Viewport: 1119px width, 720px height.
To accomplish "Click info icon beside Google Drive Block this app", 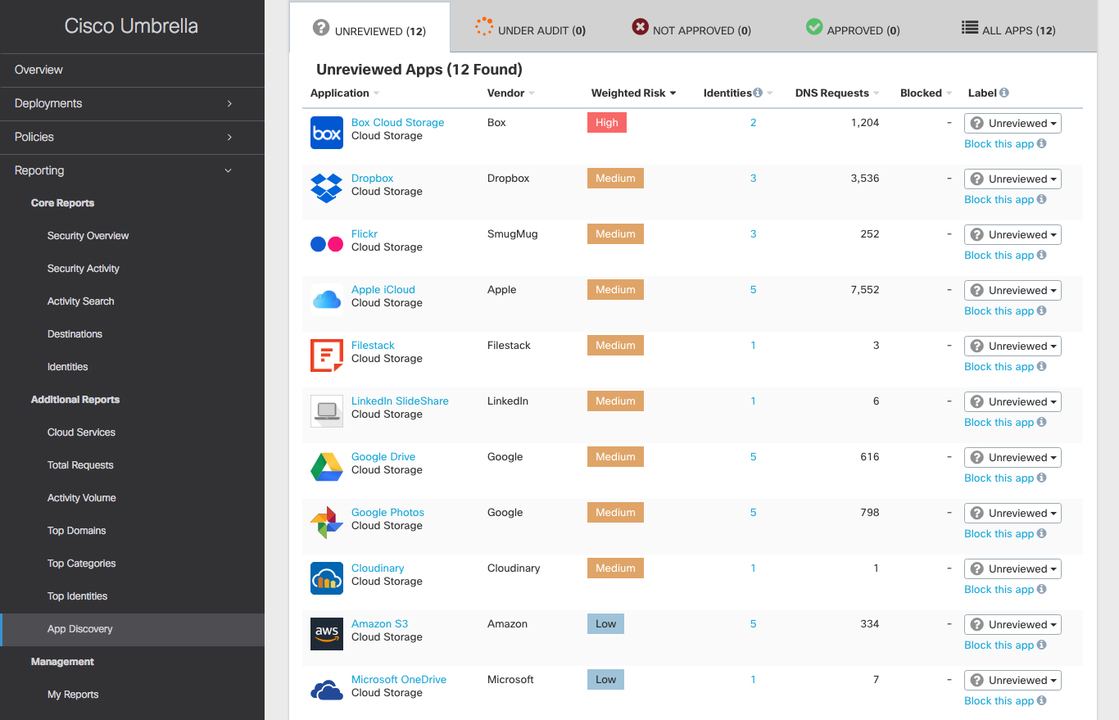I will point(1042,477).
